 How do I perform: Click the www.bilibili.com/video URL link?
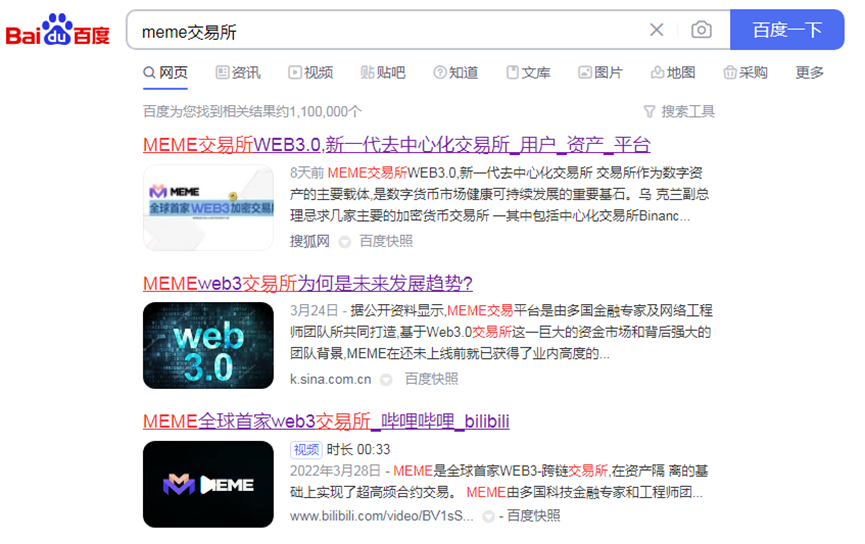[382, 516]
